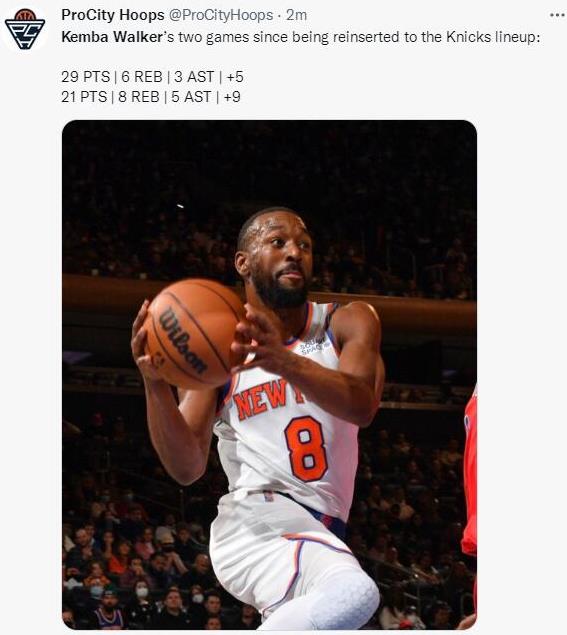
Task: Click the @ProCityHoops handle
Action: pos(221,15)
